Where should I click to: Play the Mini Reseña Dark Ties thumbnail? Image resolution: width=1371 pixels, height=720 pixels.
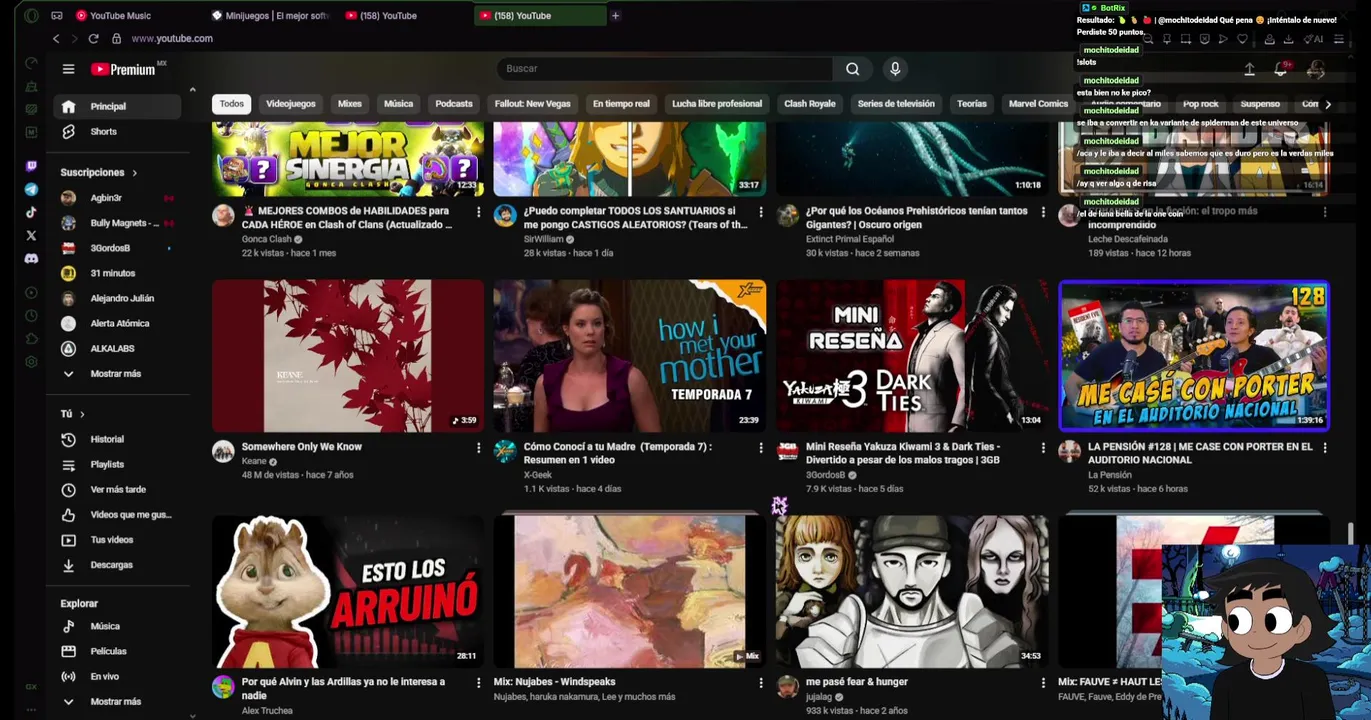pyautogui.click(x=912, y=356)
